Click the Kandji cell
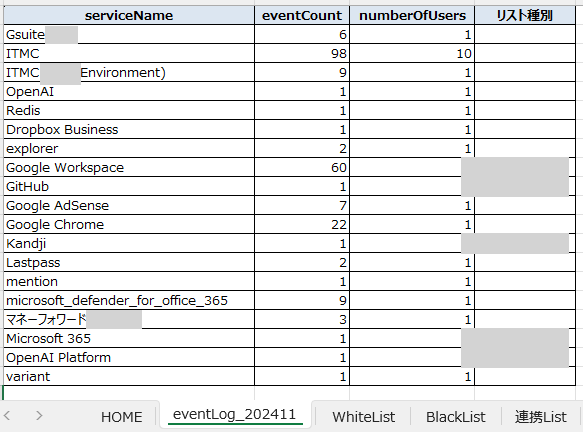Viewport: 583px width, 433px height. pos(129,243)
